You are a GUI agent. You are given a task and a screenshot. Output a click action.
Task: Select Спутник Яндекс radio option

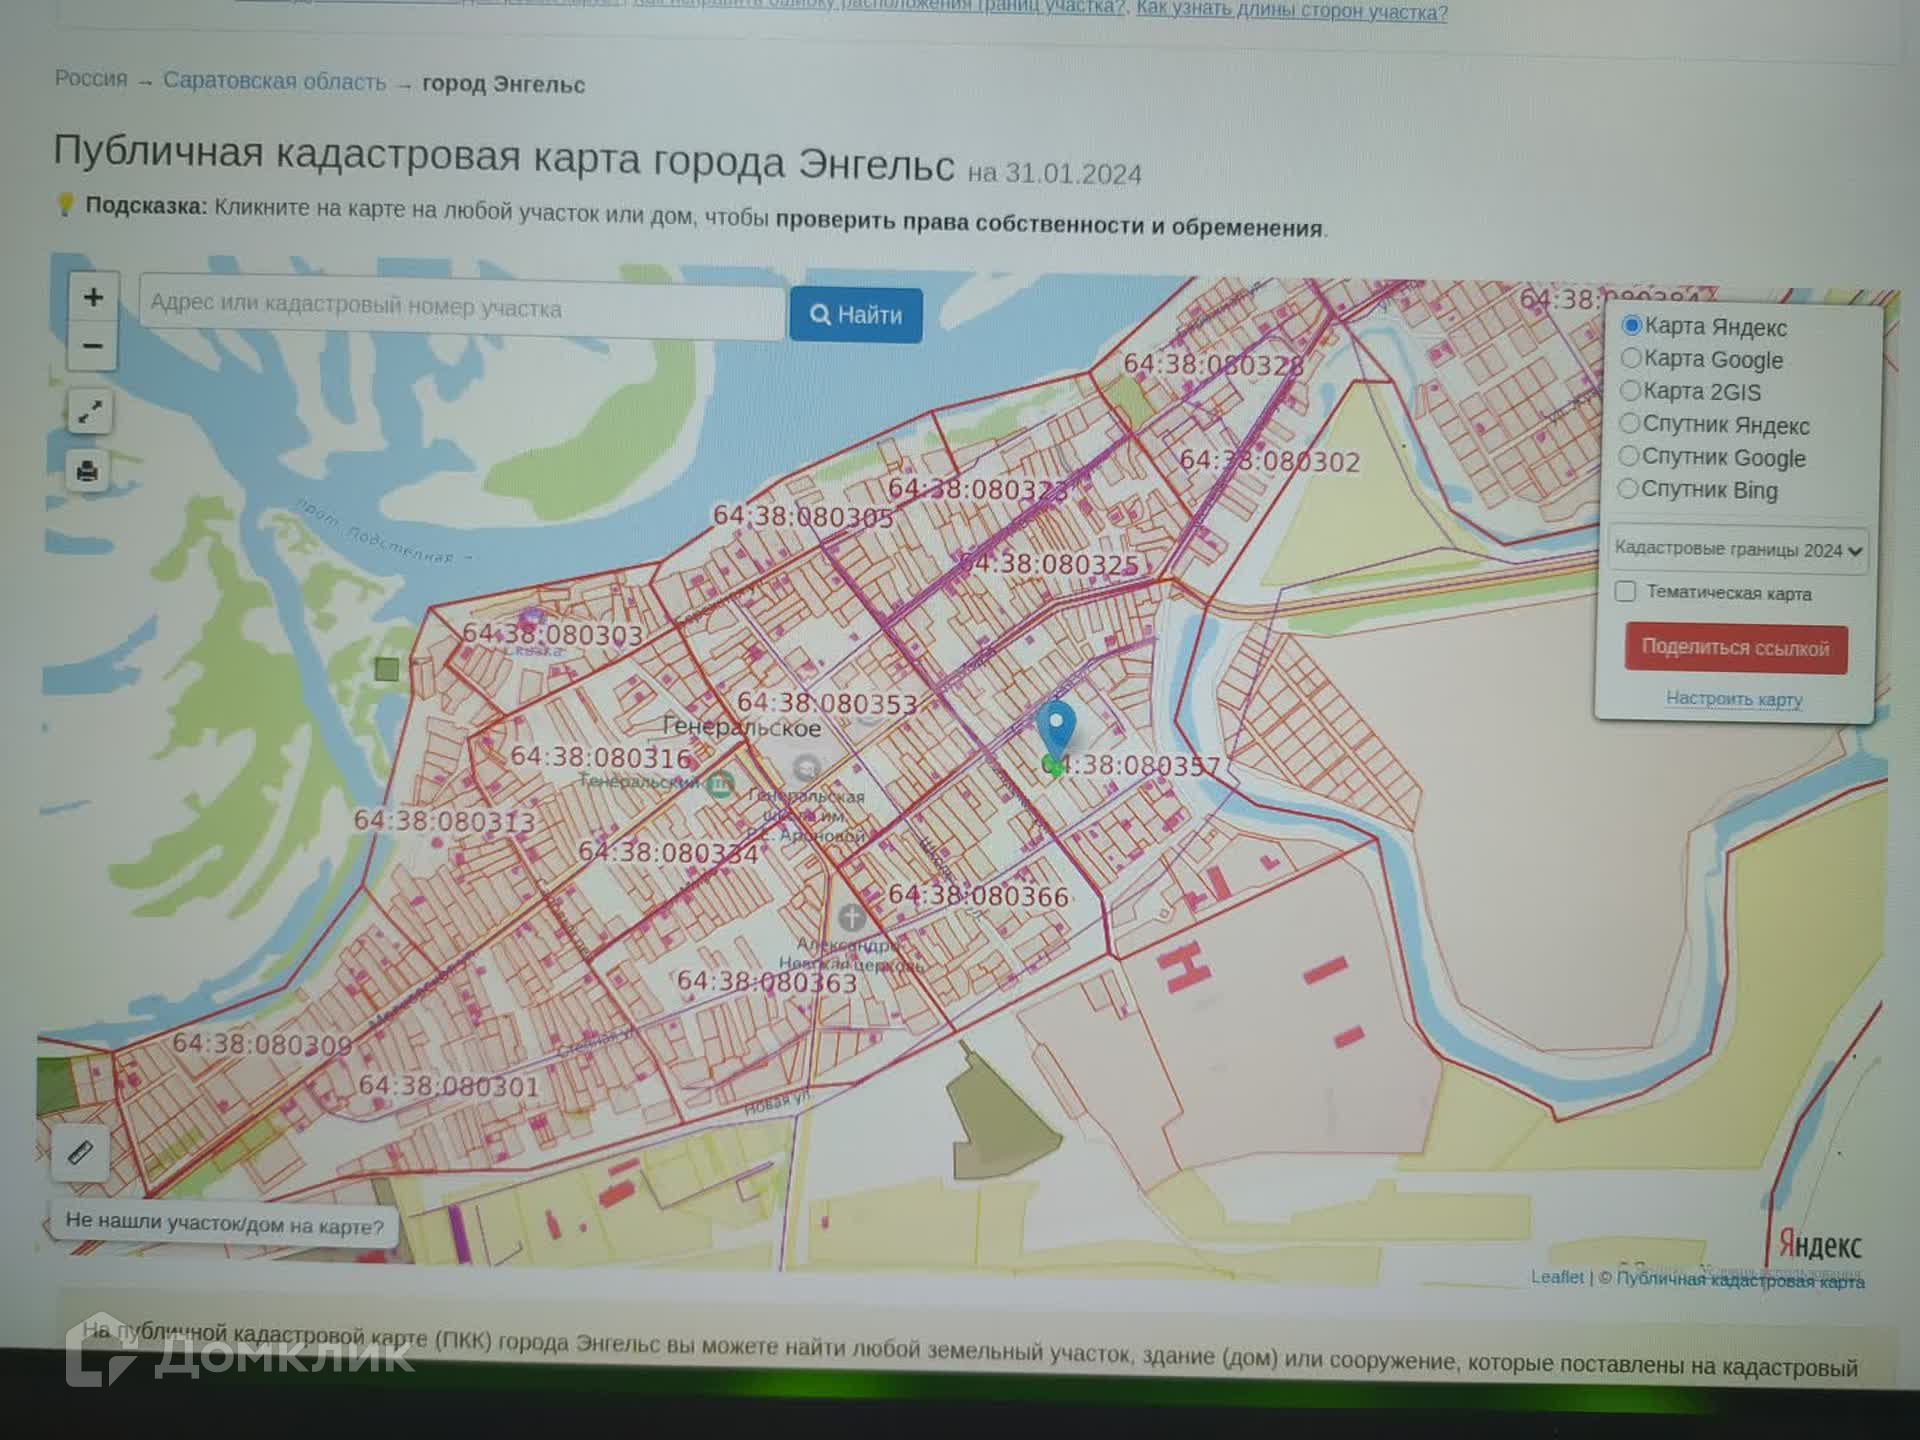tap(1629, 423)
